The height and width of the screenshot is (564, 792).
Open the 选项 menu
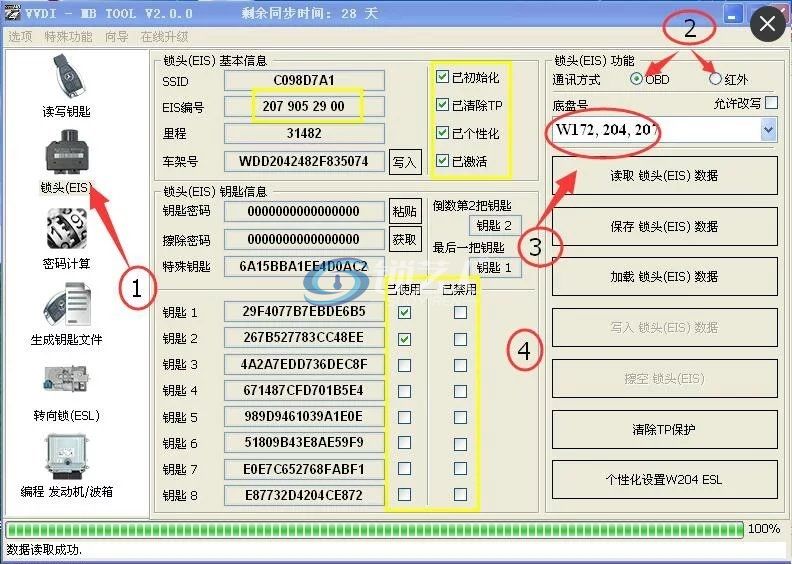20,37
